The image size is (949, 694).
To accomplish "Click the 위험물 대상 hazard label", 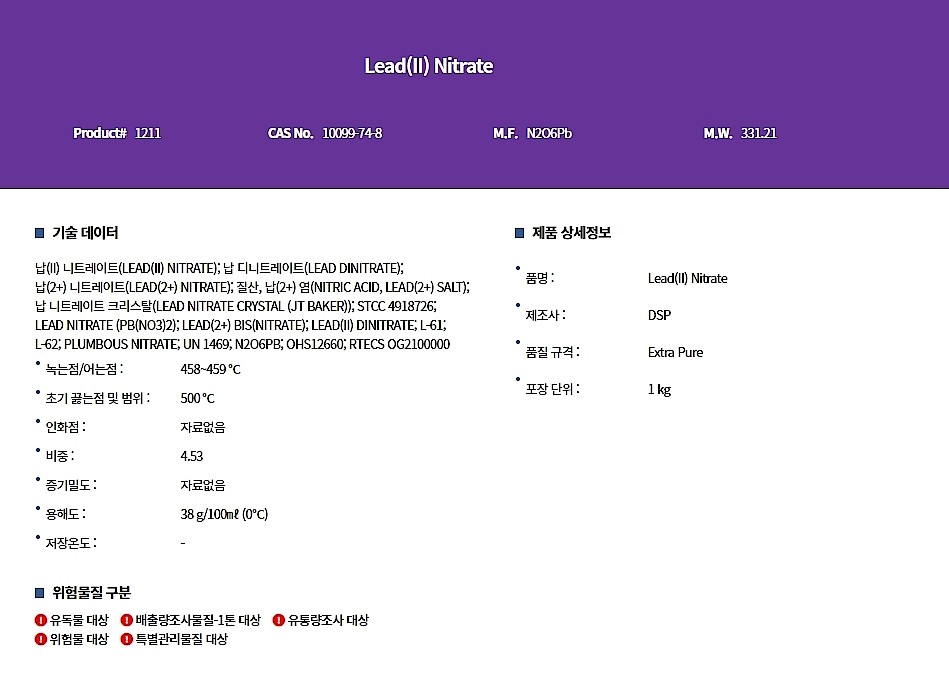I will (79, 639).
